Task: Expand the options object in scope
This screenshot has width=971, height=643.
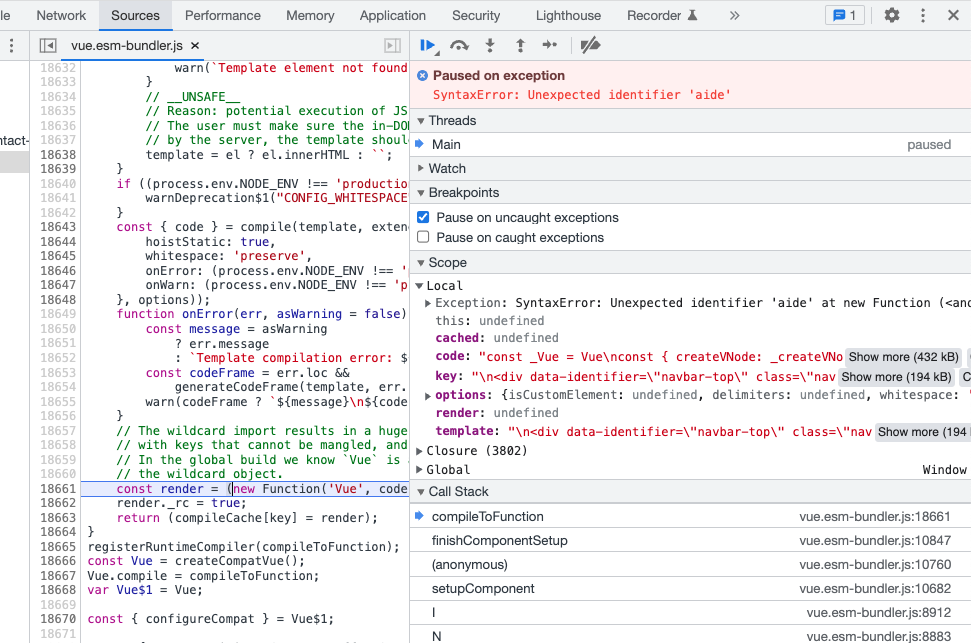Action: coord(427,395)
